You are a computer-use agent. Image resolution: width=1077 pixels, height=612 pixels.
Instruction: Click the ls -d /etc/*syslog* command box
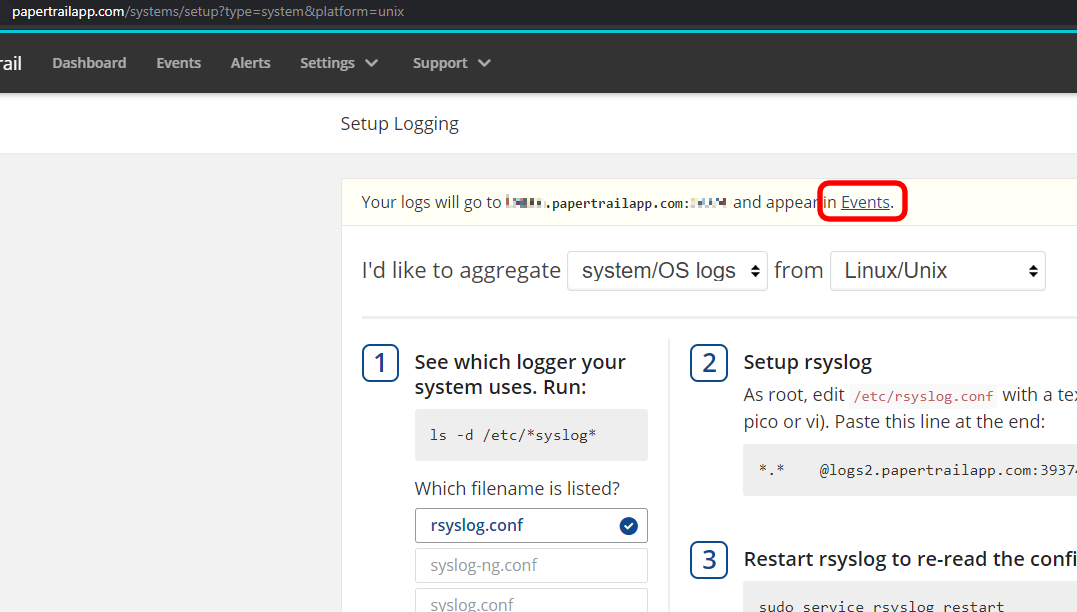(x=531, y=435)
